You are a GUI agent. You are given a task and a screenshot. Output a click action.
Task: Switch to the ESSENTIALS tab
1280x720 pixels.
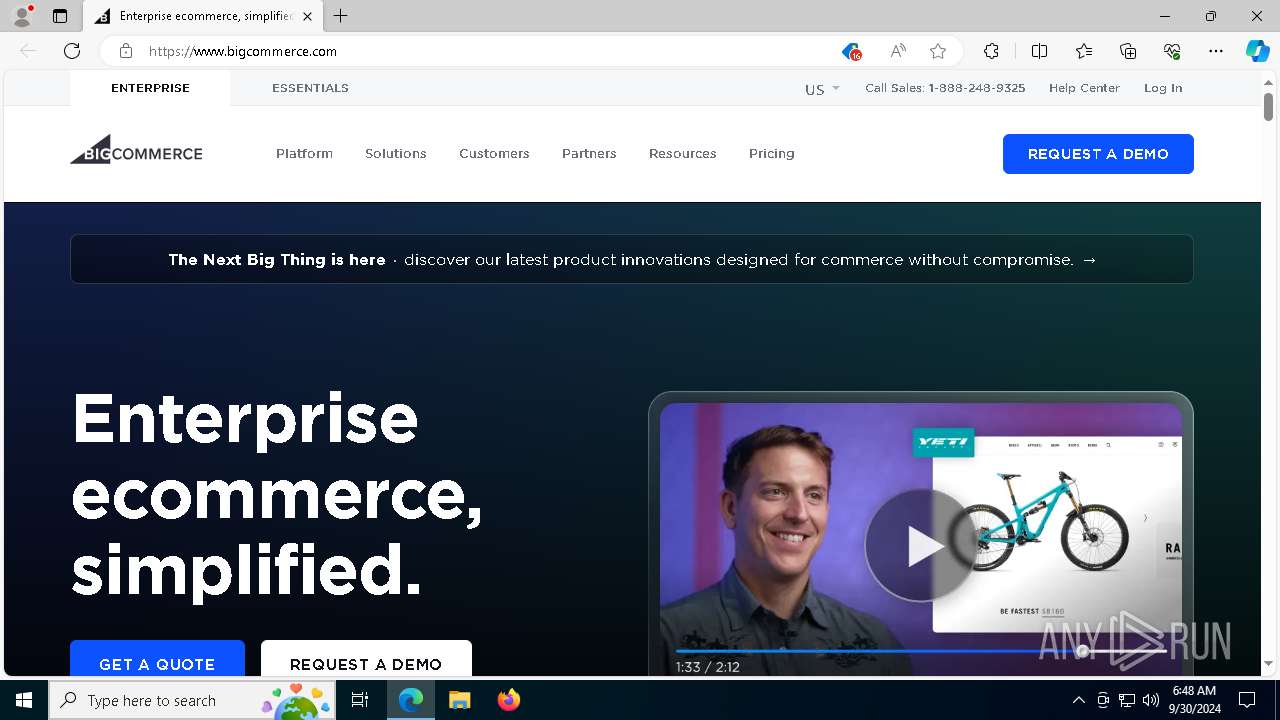coord(310,88)
